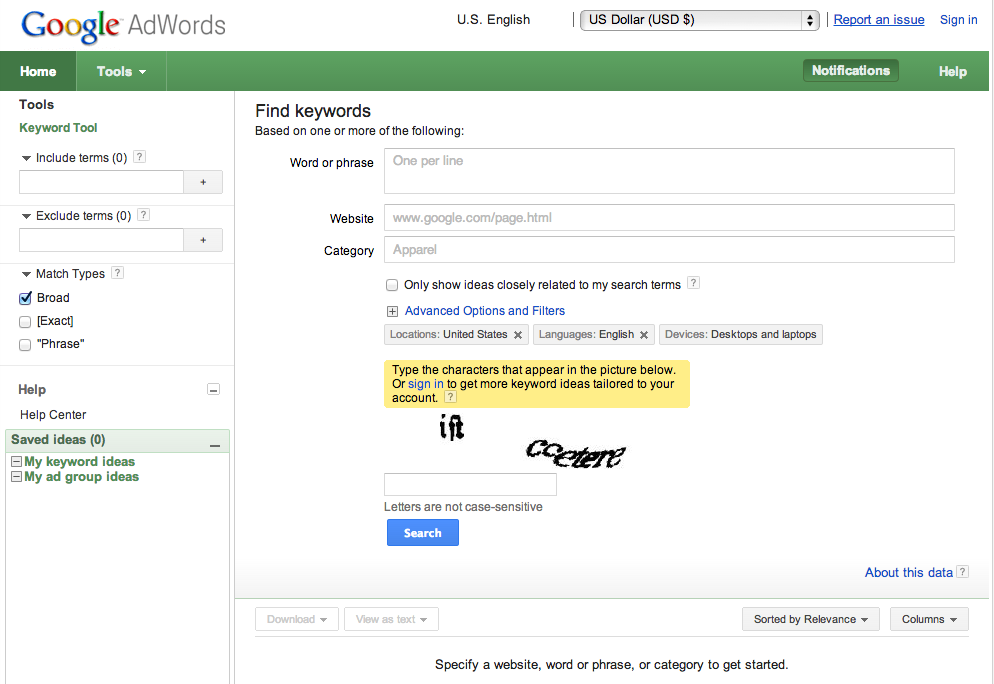Open the Columns dropdown
Viewport: 994px width, 684px height.
(x=929, y=619)
